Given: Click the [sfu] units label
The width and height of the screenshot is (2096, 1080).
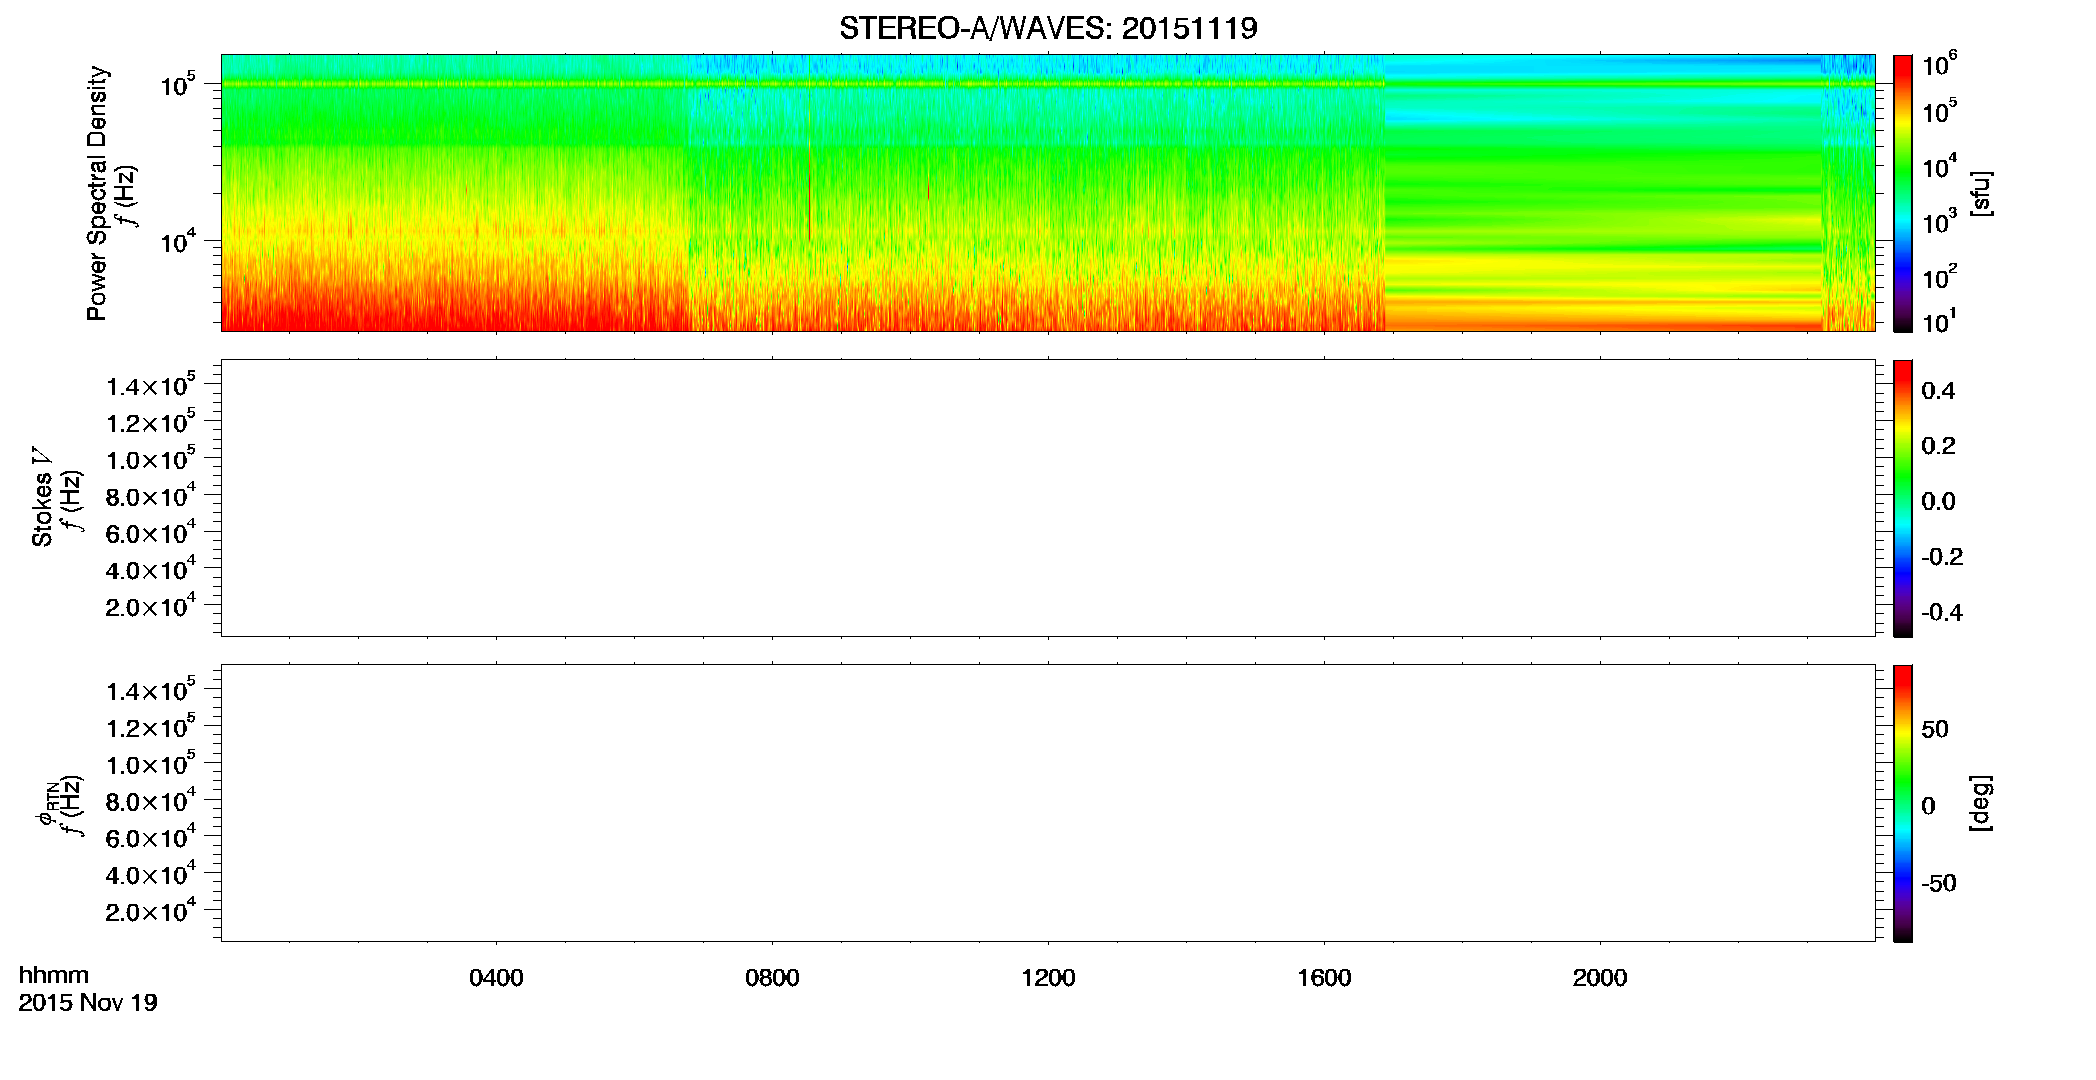Looking at the screenshot, I should tap(1981, 193).
